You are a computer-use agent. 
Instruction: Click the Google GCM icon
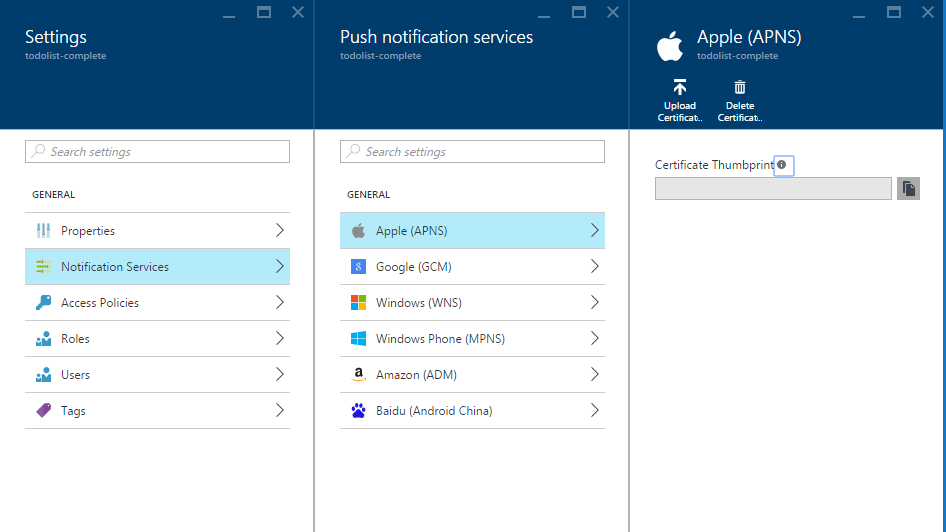pyautogui.click(x=358, y=267)
